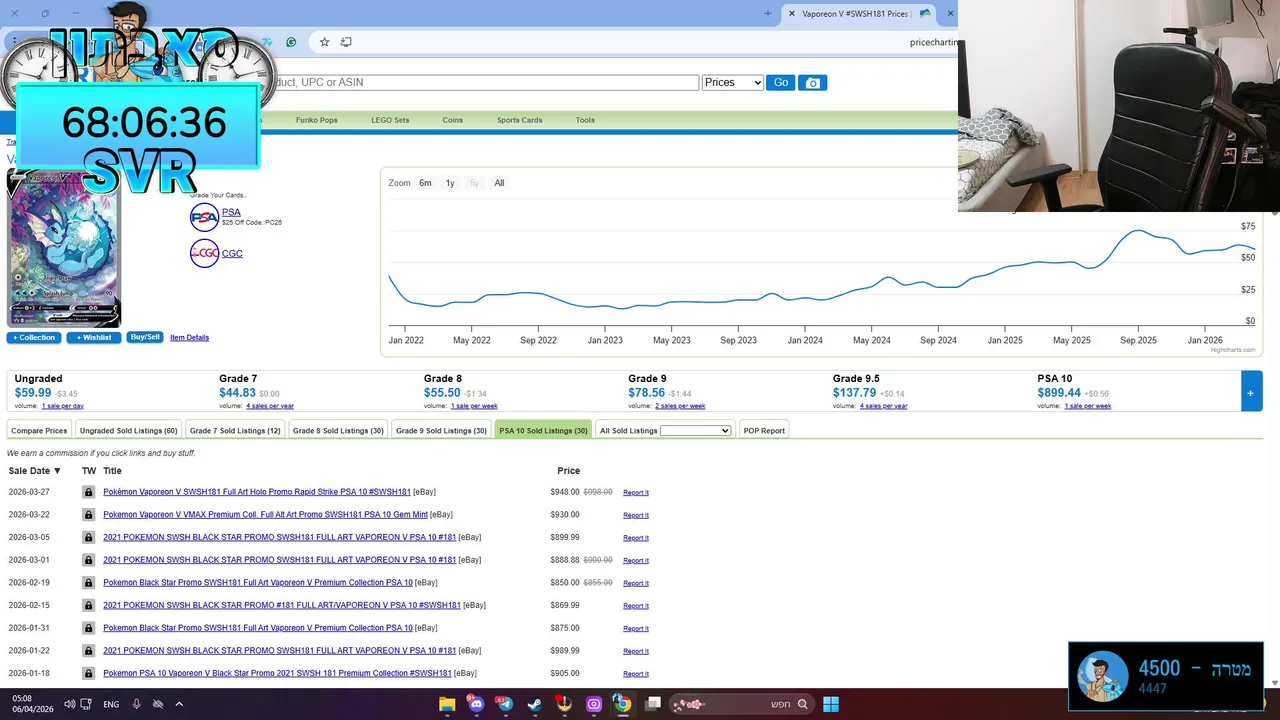Click the PSA 10 price $899.44

pos(1059,393)
